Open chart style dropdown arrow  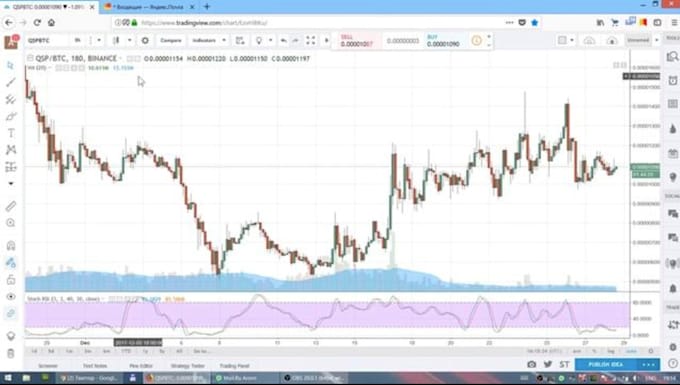click(130, 40)
